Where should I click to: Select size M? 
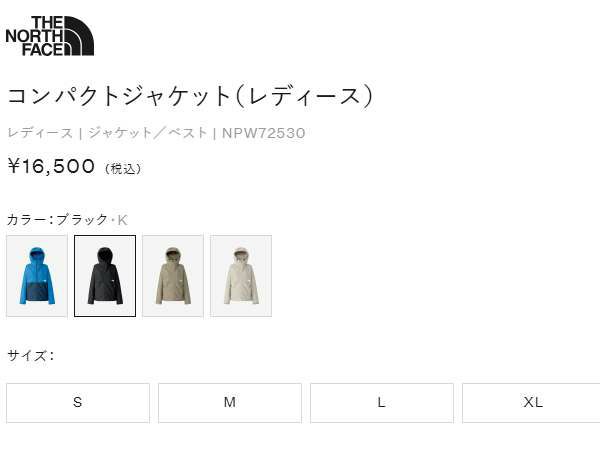(230, 403)
